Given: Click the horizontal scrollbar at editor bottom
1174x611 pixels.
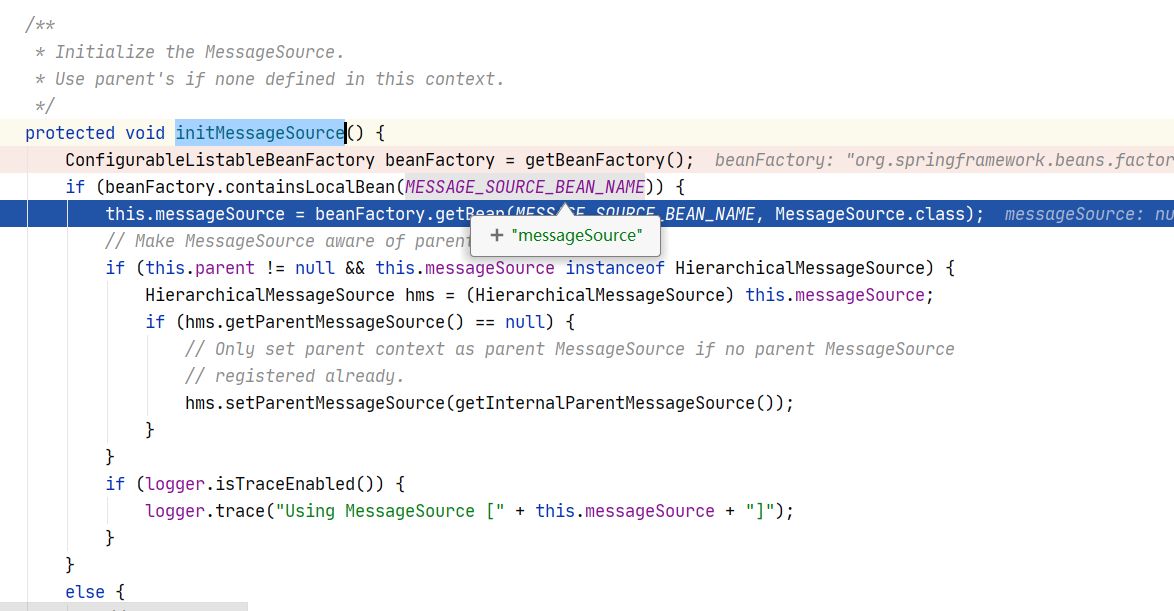Looking at the screenshot, I should tap(124, 607).
